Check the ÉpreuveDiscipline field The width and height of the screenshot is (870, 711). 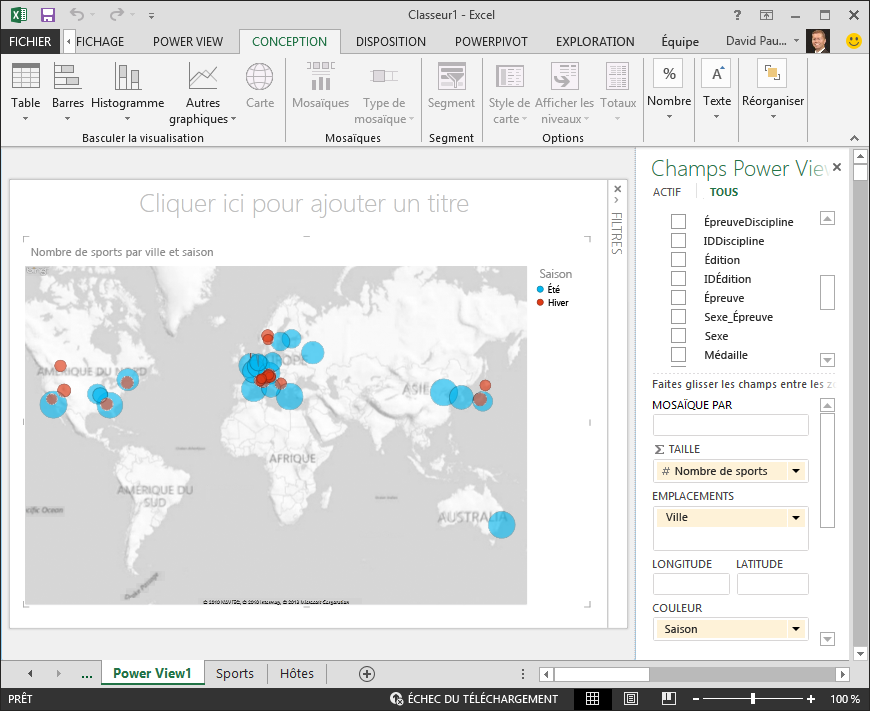point(679,221)
